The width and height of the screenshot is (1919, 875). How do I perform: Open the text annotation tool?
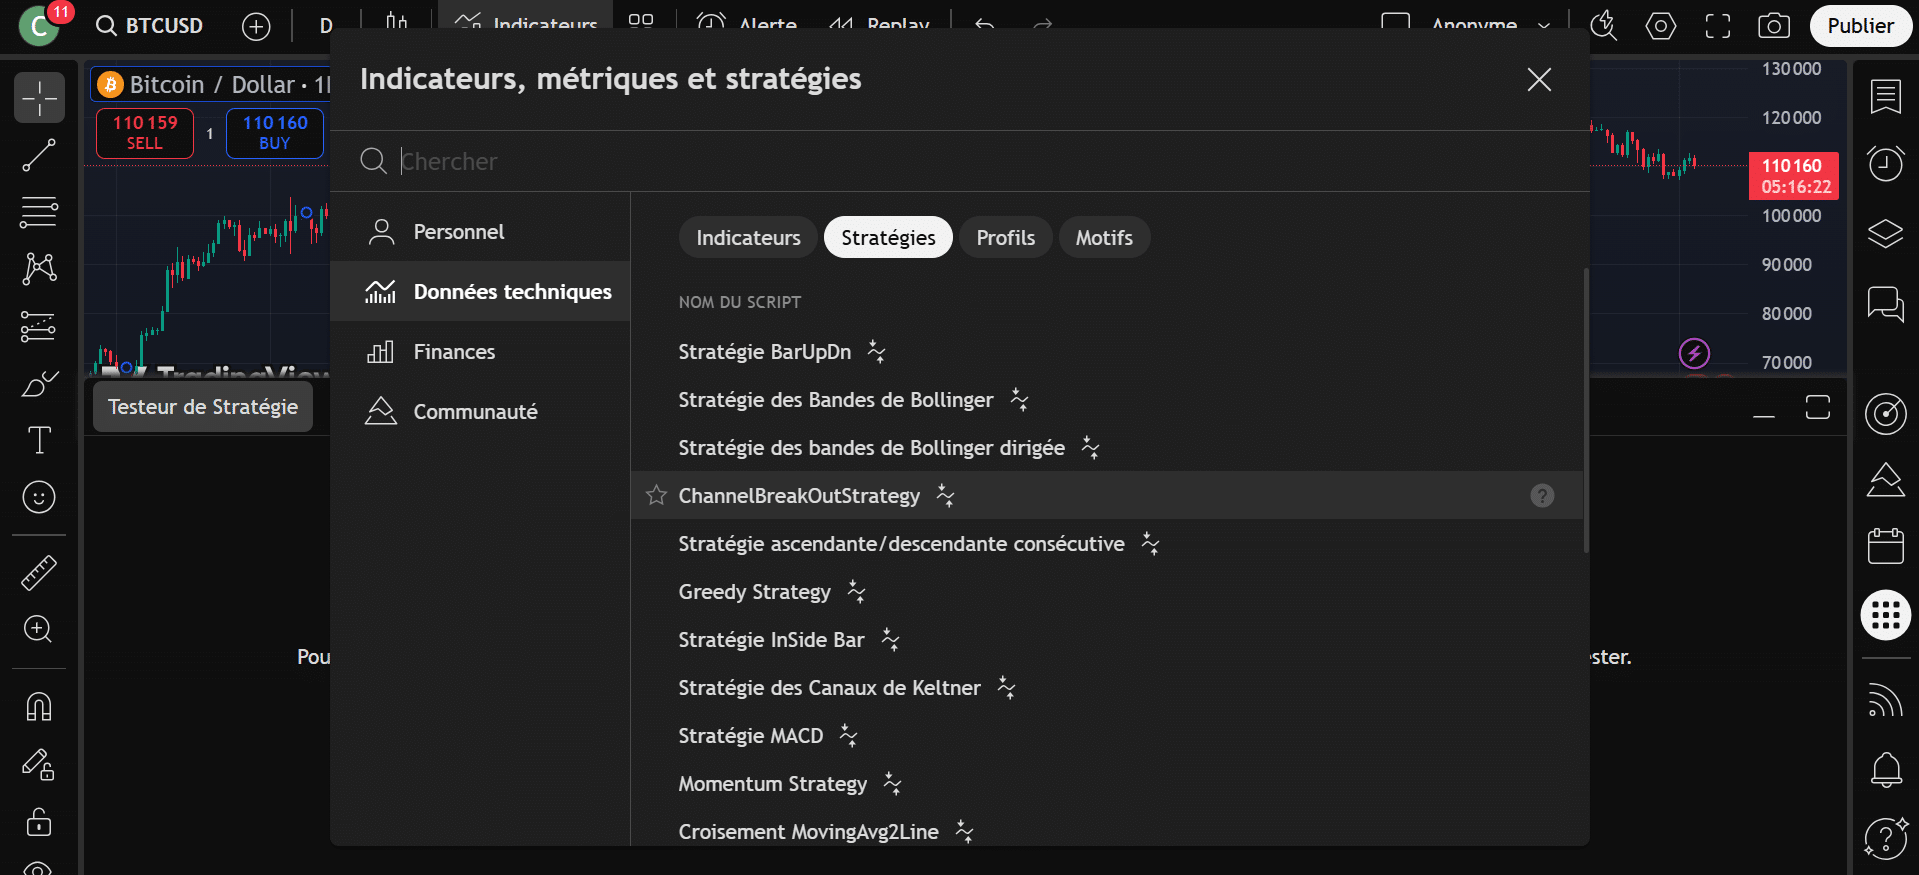pyautogui.click(x=39, y=440)
